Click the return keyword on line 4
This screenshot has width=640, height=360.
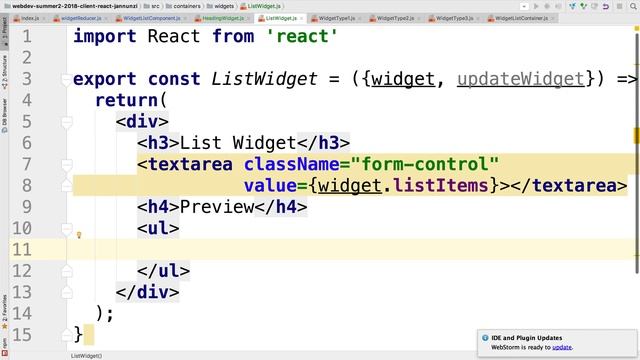point(126,100)
